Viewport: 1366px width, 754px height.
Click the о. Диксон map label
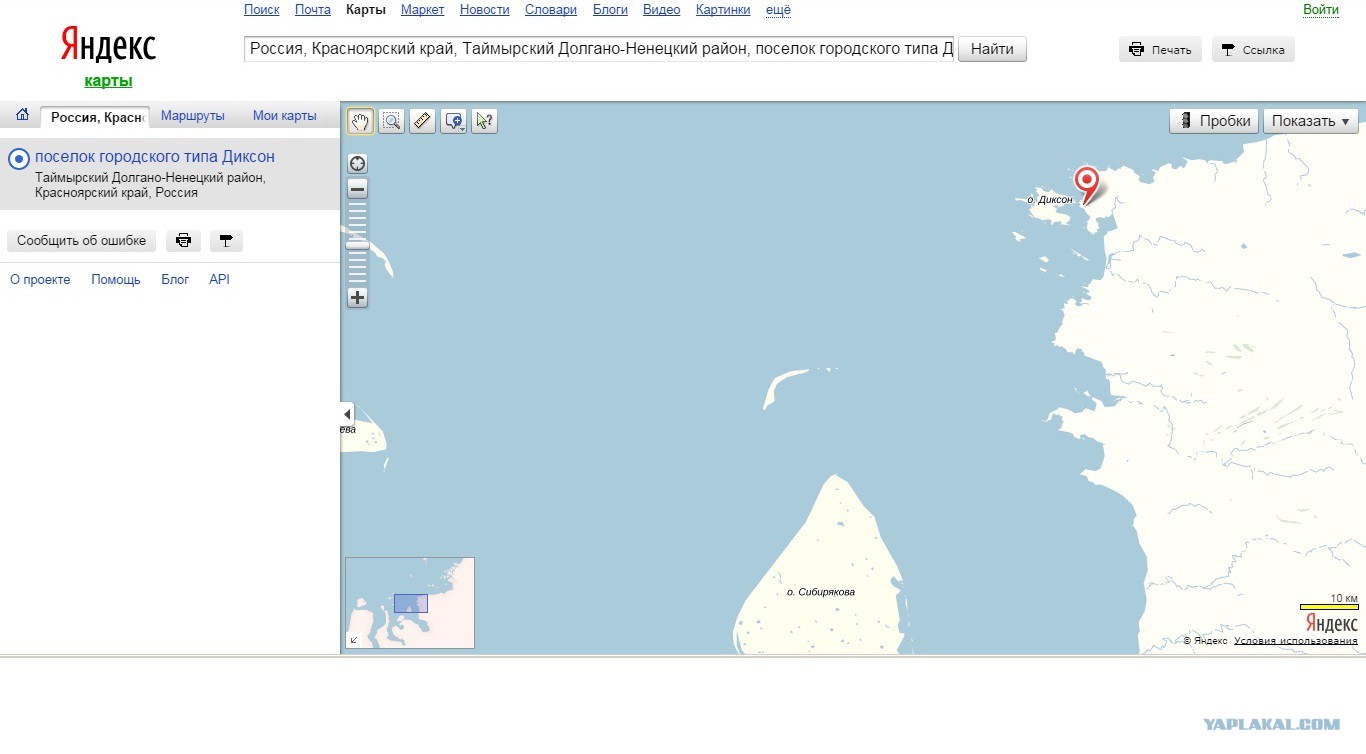tap(1050, 200)
